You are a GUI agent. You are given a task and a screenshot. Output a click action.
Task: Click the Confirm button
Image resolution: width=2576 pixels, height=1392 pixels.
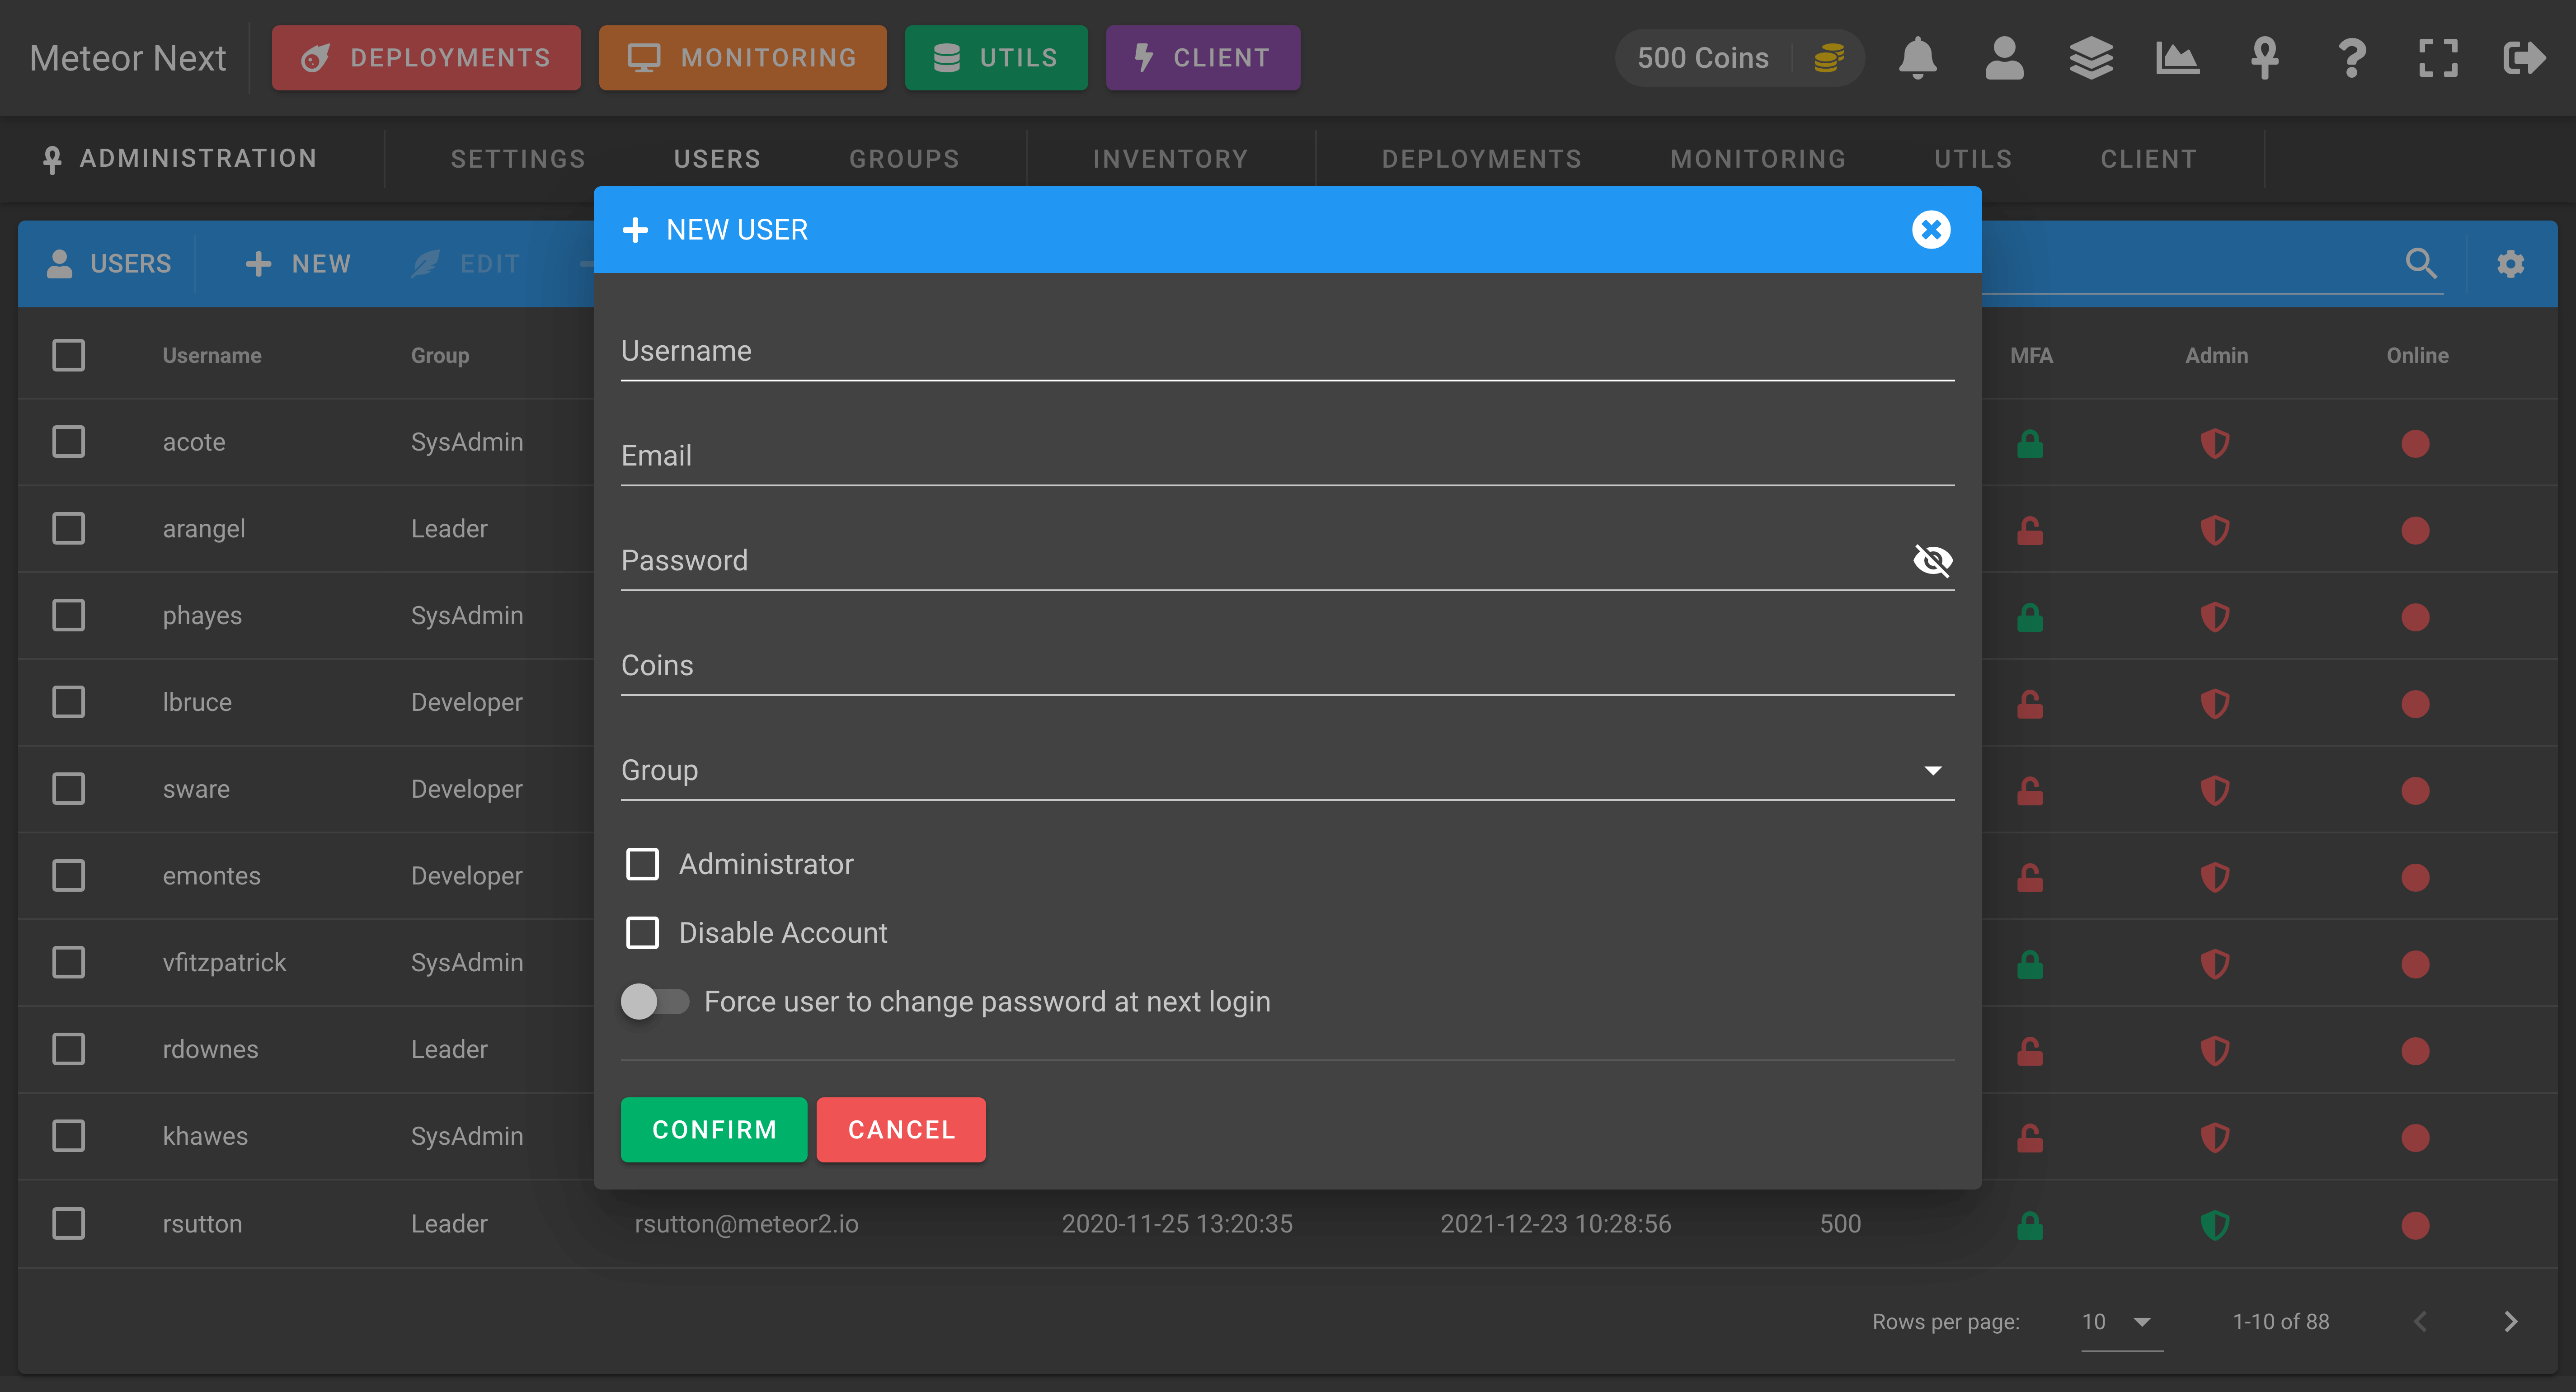714,1130
